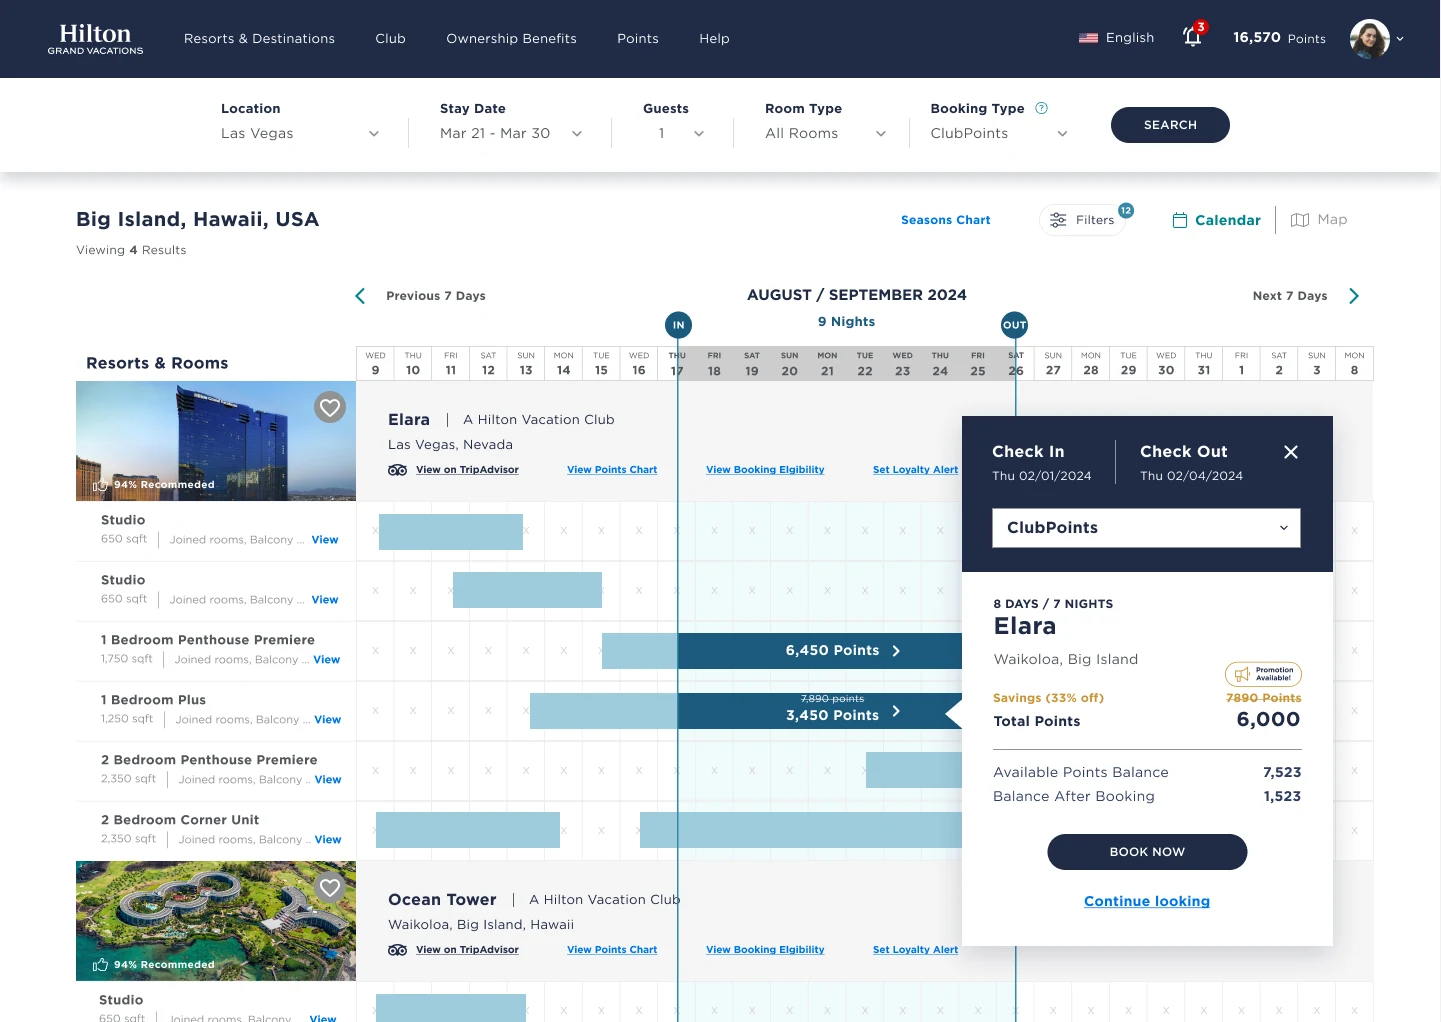The width and height of the screenshot is (1441, 1022).
Task: Switch to Map view
Action: pyautogui.click(x=1319, y=220)
